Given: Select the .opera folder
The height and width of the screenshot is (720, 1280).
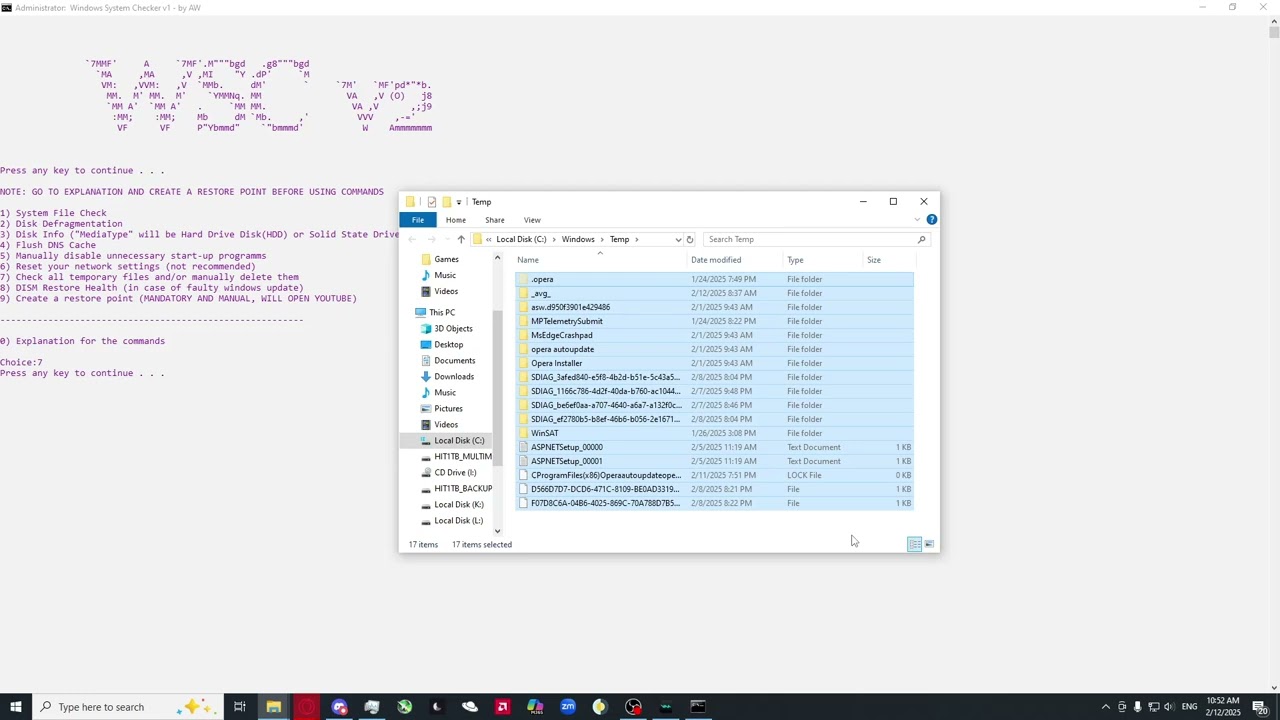Looking at the screenshot, I should (x=543, y=279).
